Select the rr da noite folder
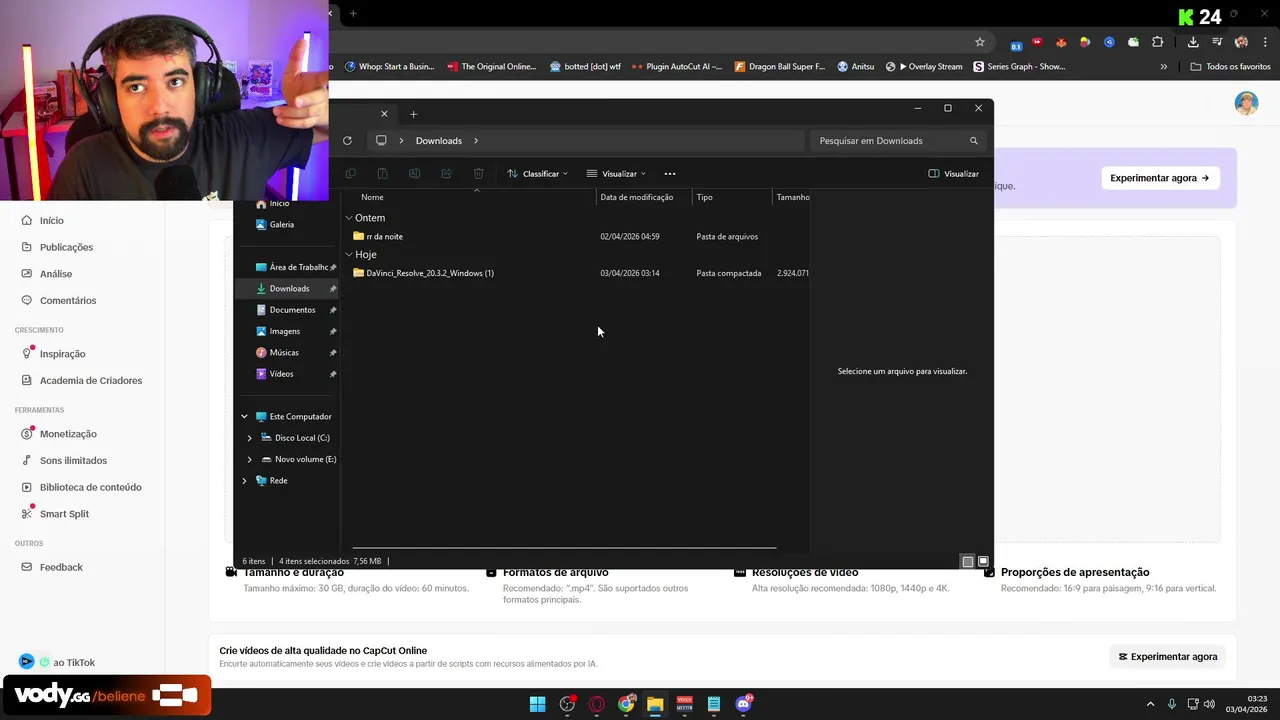 click(378, 237)
